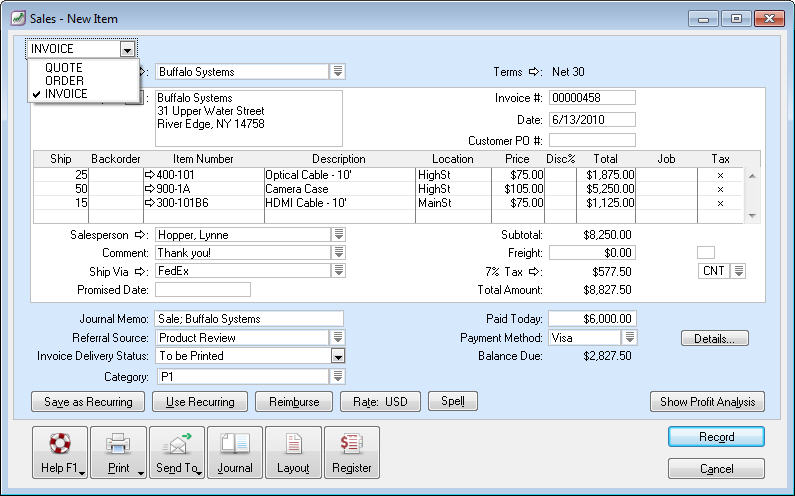Click the Journal Memo field
The height and width of the screenshot is (496, 795).
(249, 318)
